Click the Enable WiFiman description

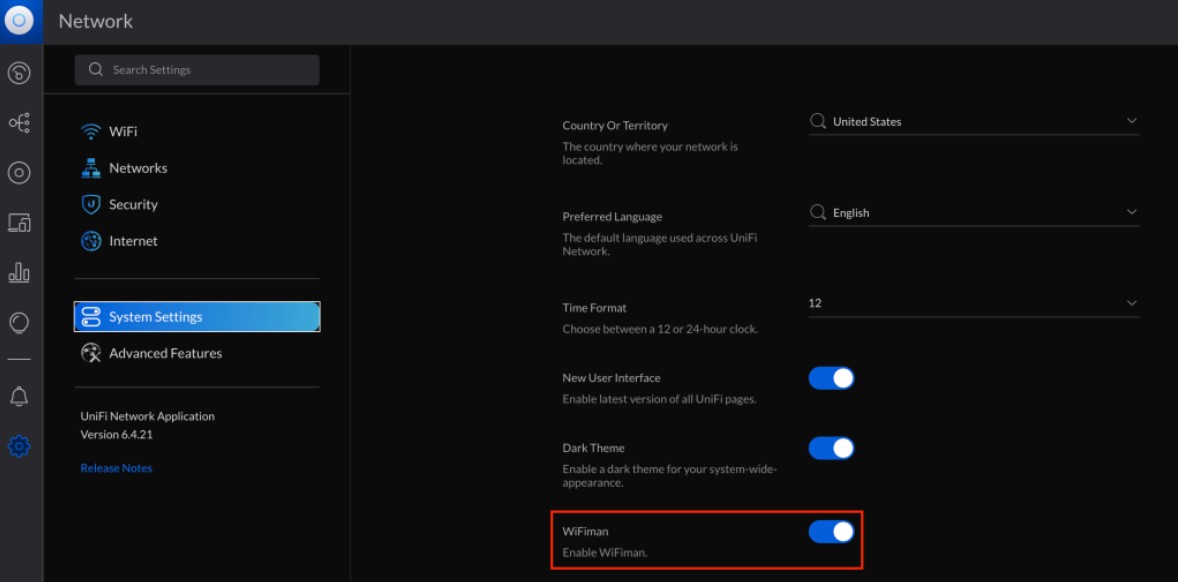(605, 553)
